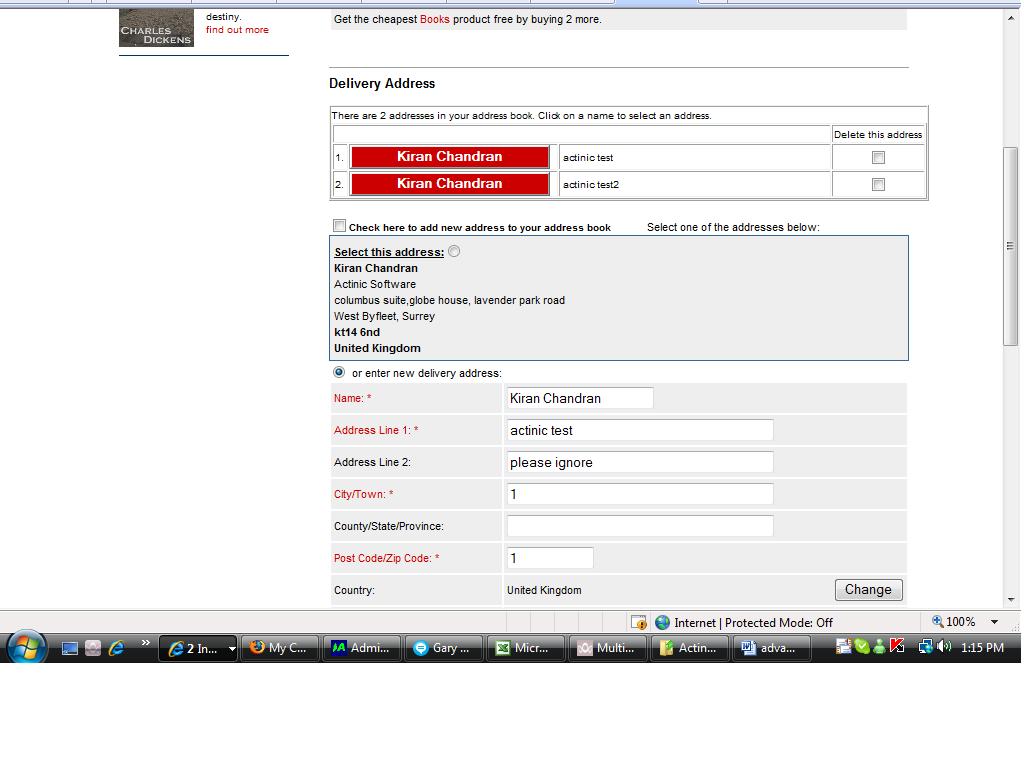Click Show Desktop icon in Quick Launch
This screenshot has width=1024, height=768.
pyautogui.click(x=70, y=648)
